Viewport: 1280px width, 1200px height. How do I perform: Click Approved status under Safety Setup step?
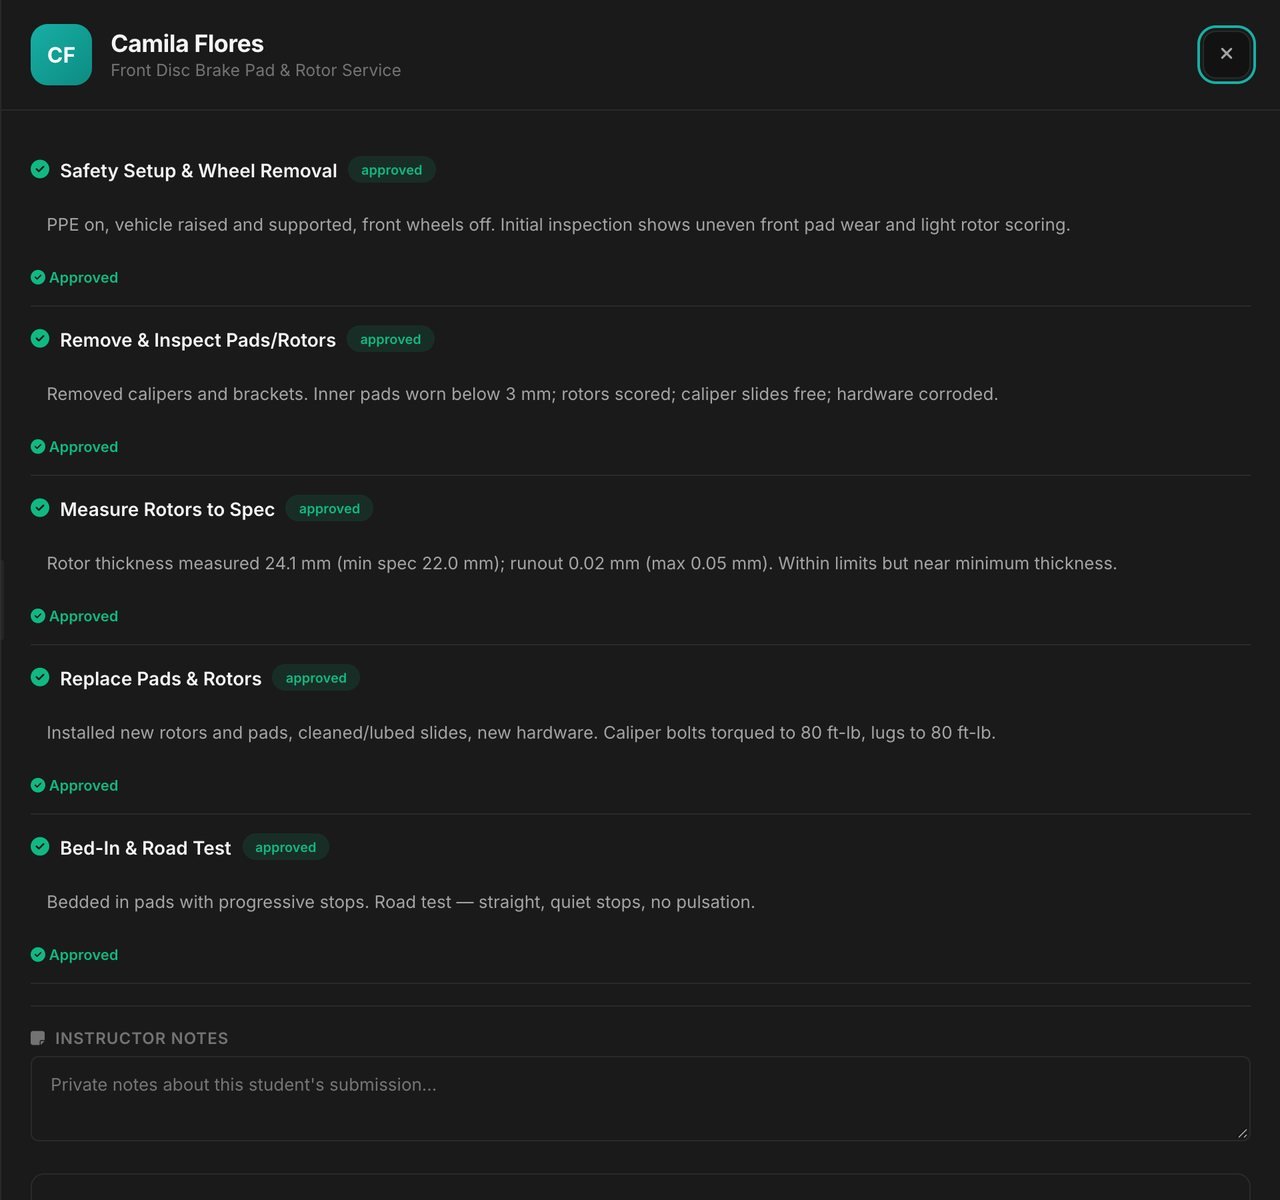click(x=75, y=277)
